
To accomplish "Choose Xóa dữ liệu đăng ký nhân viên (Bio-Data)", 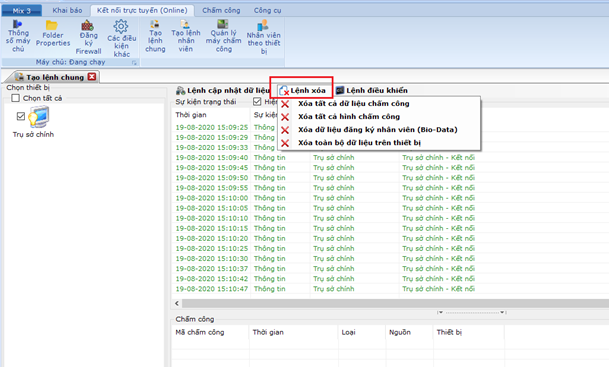I will [x=379, y=130].
